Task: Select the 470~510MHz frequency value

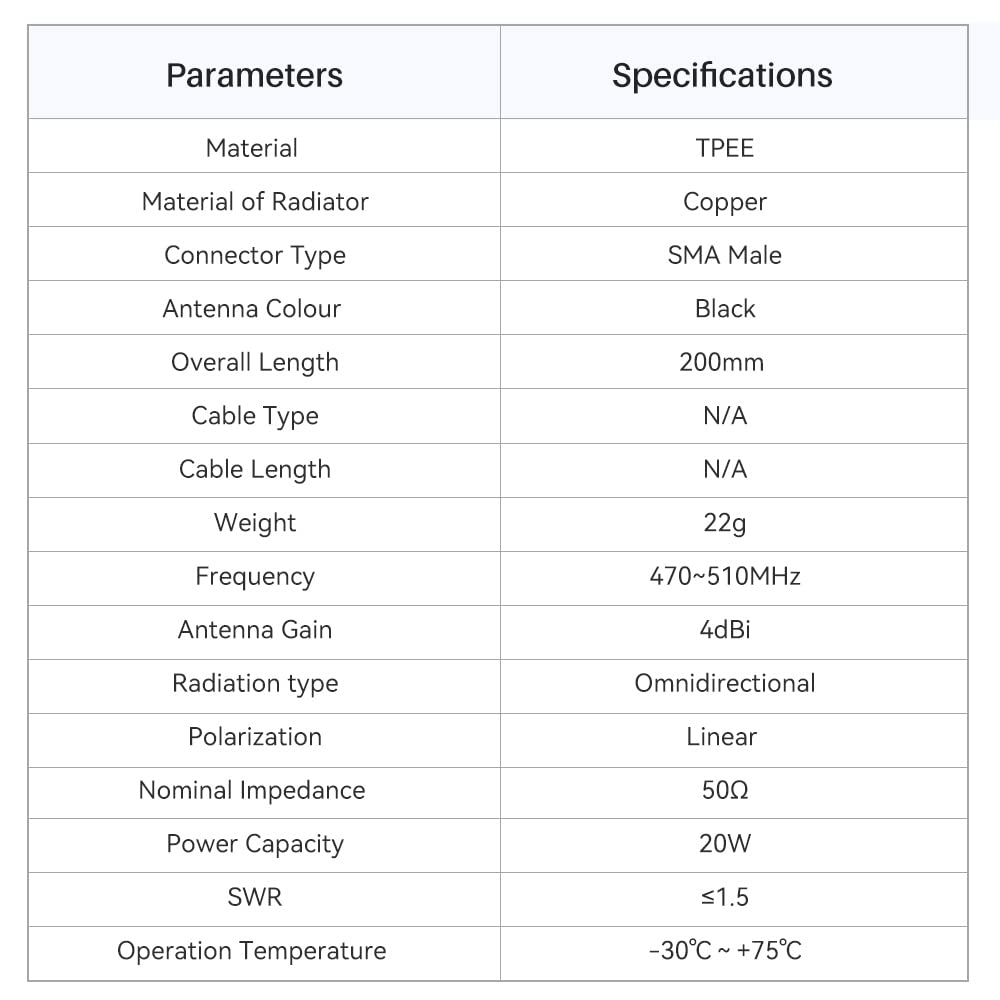Action: coord(724,577)
